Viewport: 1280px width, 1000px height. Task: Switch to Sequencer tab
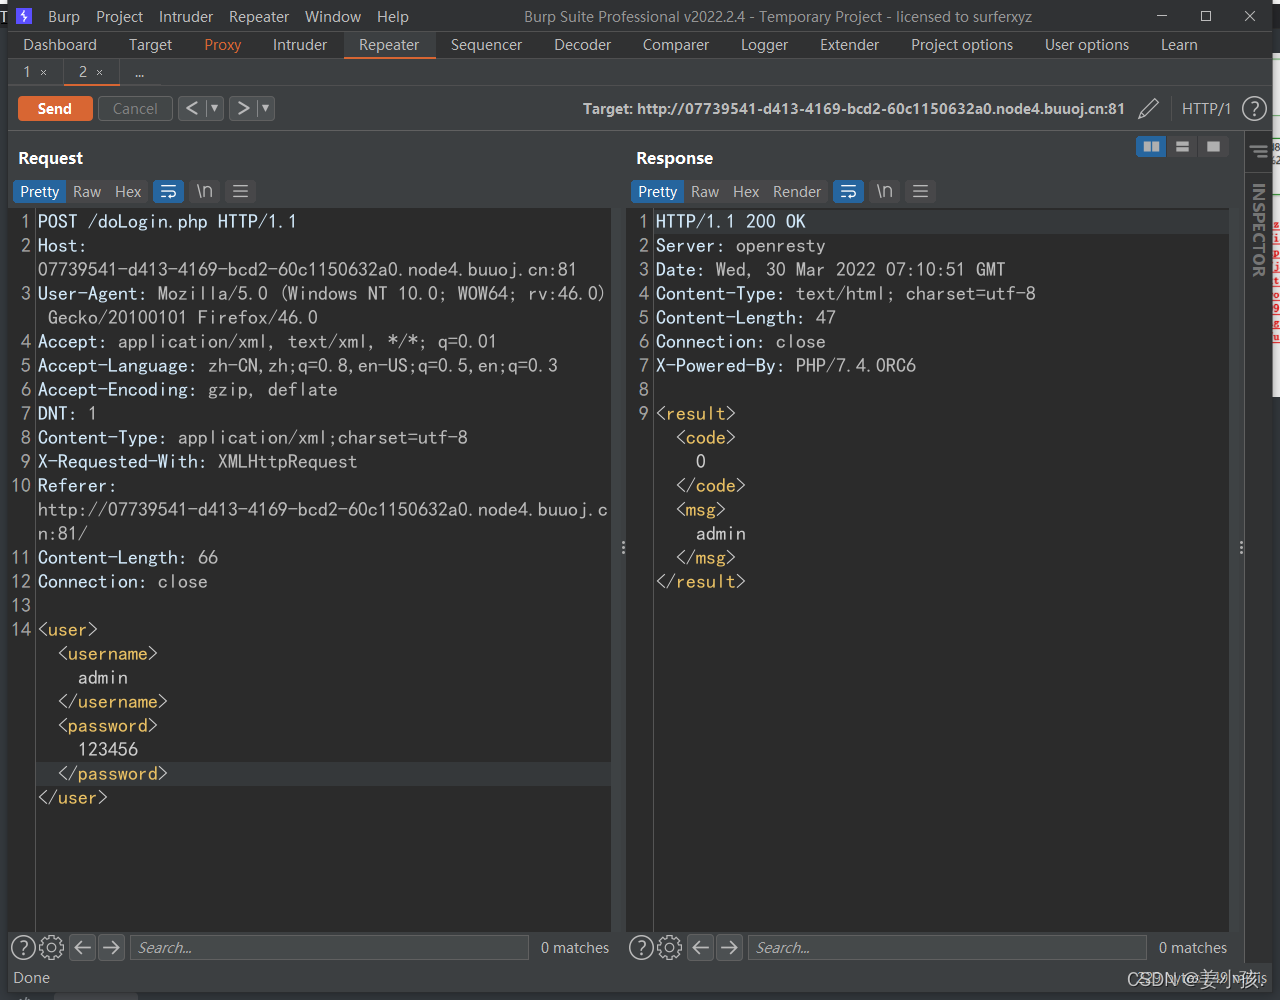486,45
